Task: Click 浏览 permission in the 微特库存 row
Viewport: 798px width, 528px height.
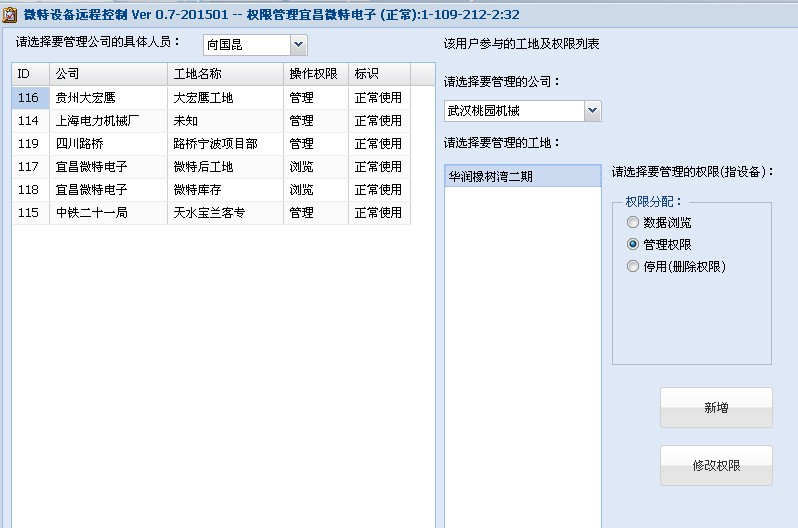Action: (316, 189)
